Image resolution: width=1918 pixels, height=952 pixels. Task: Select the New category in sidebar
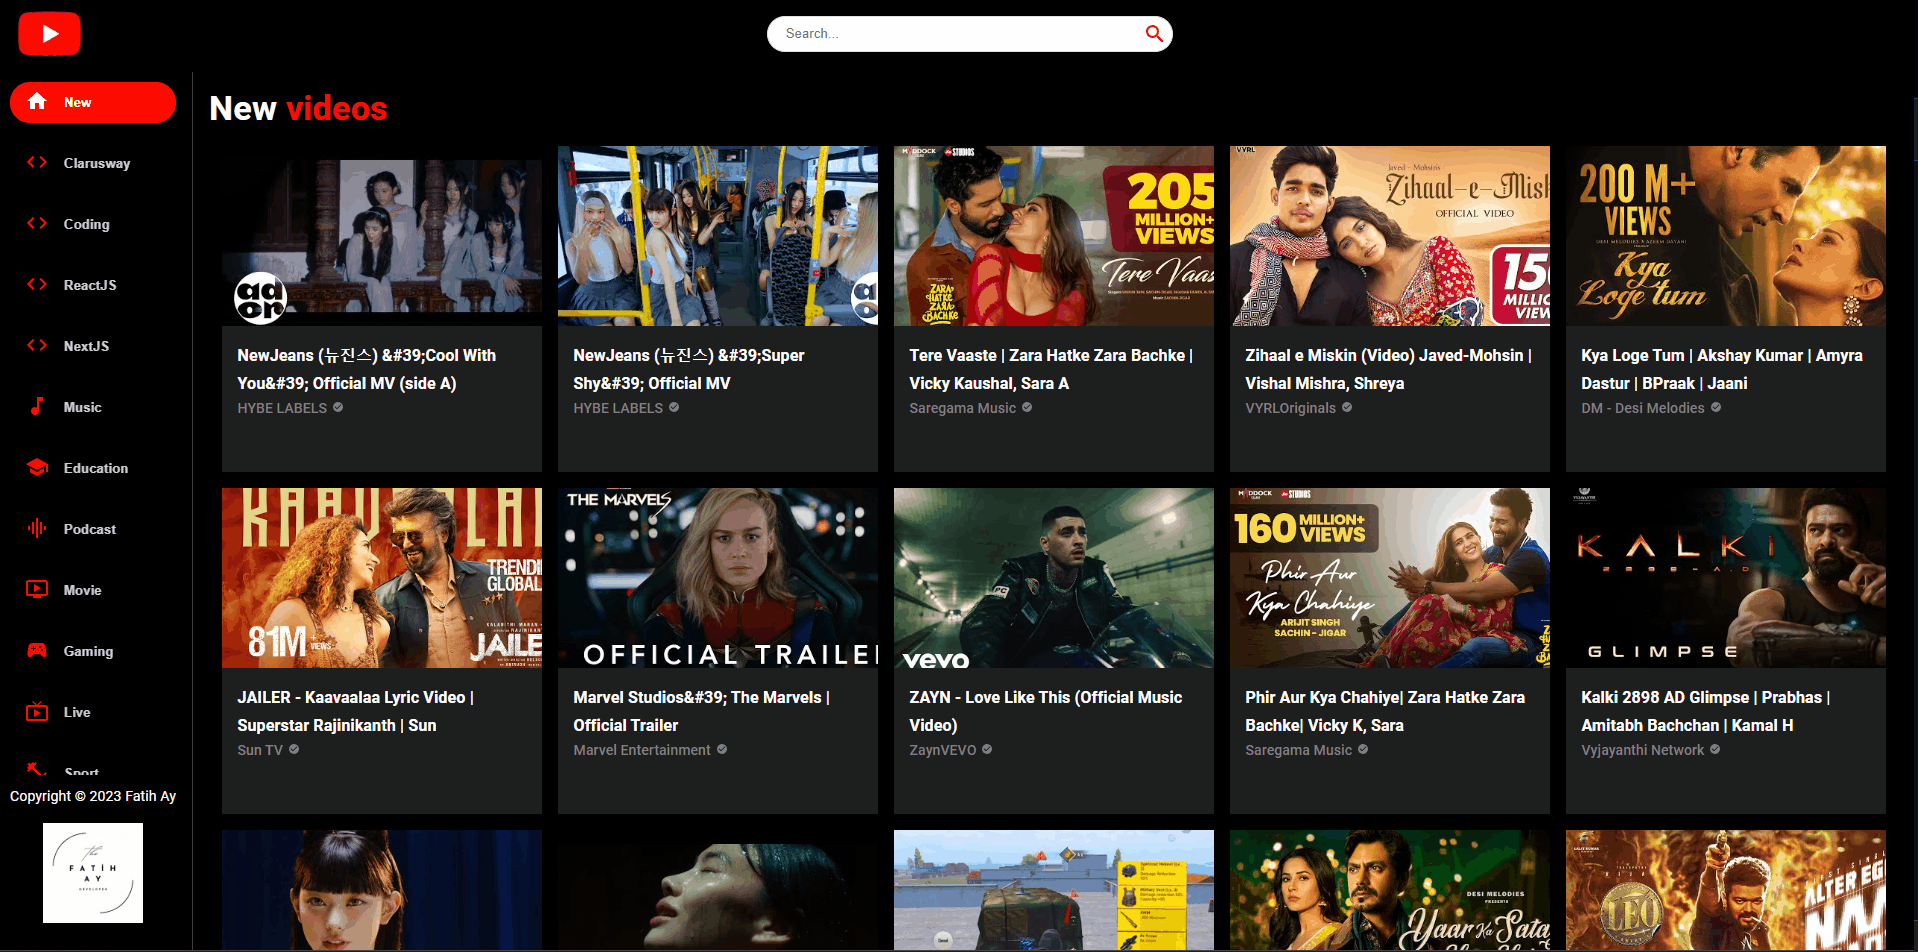93,102
